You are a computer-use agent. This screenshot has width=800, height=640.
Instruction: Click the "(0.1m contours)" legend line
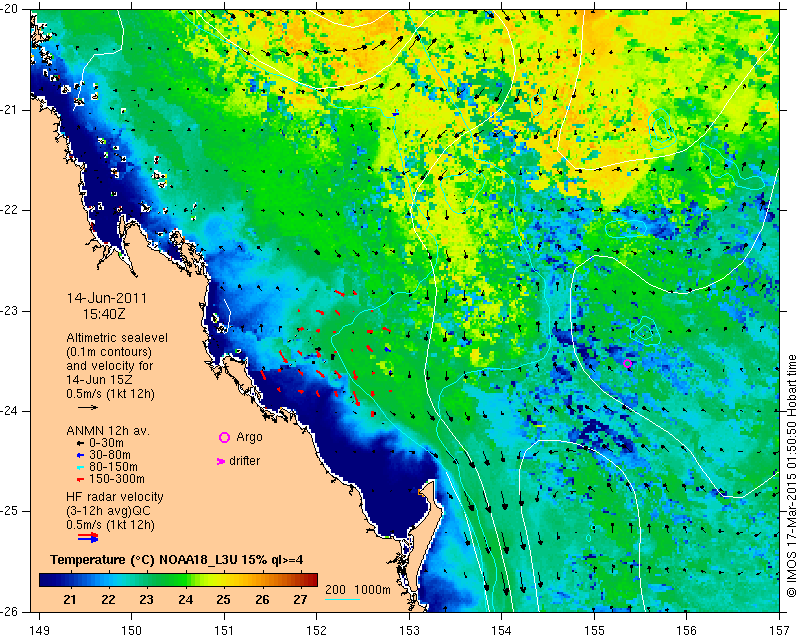coord(109,352)
